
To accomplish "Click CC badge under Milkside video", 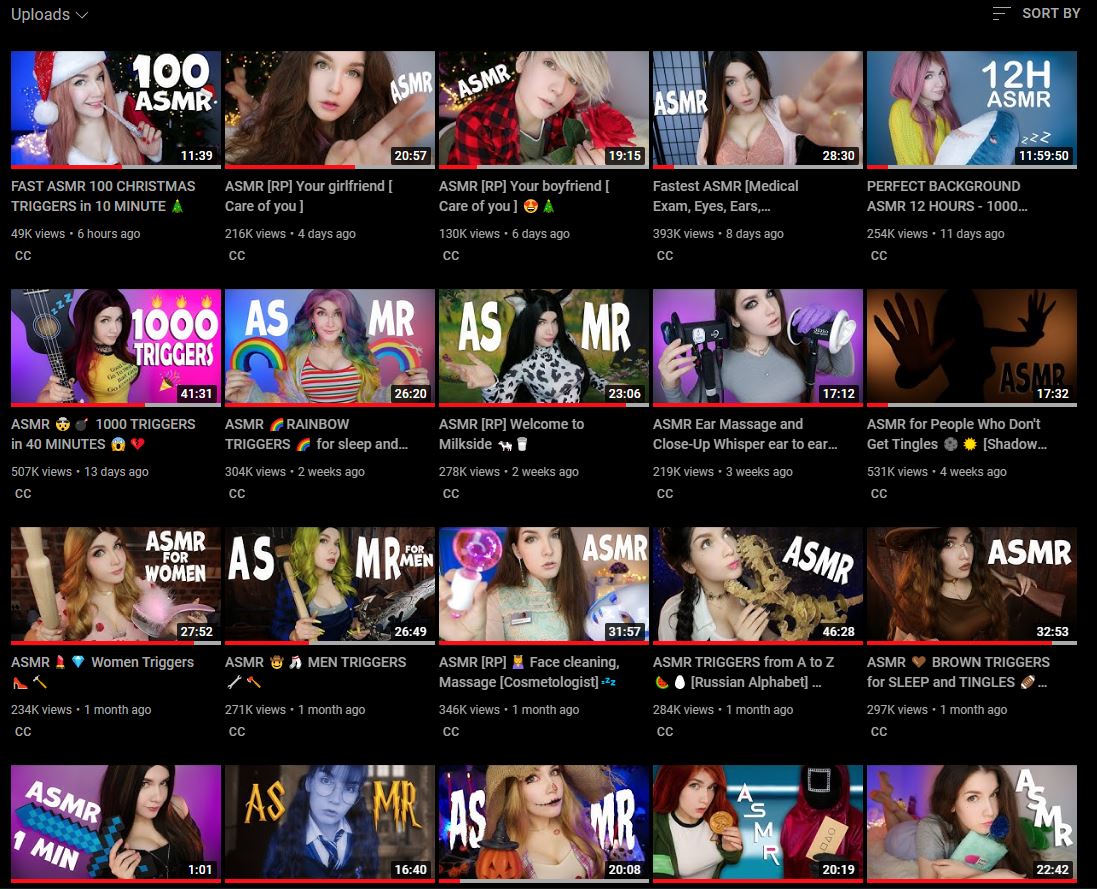I will pyautogui.click(x=451, y=493).
